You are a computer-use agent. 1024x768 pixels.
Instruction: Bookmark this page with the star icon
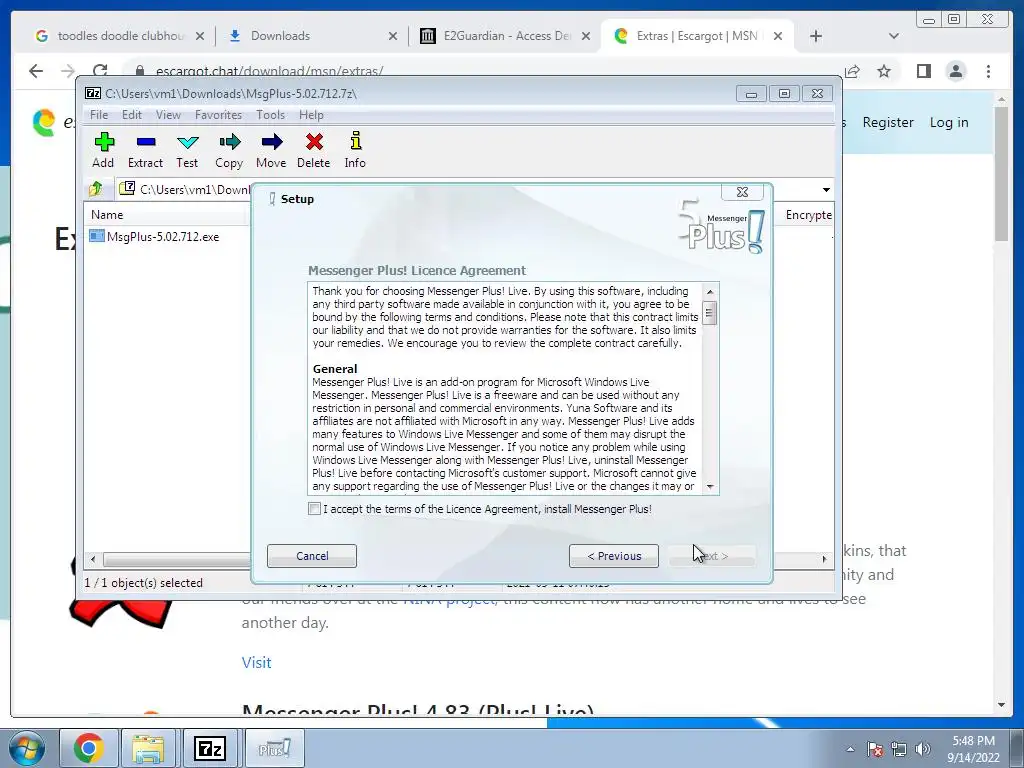point(884,71)
